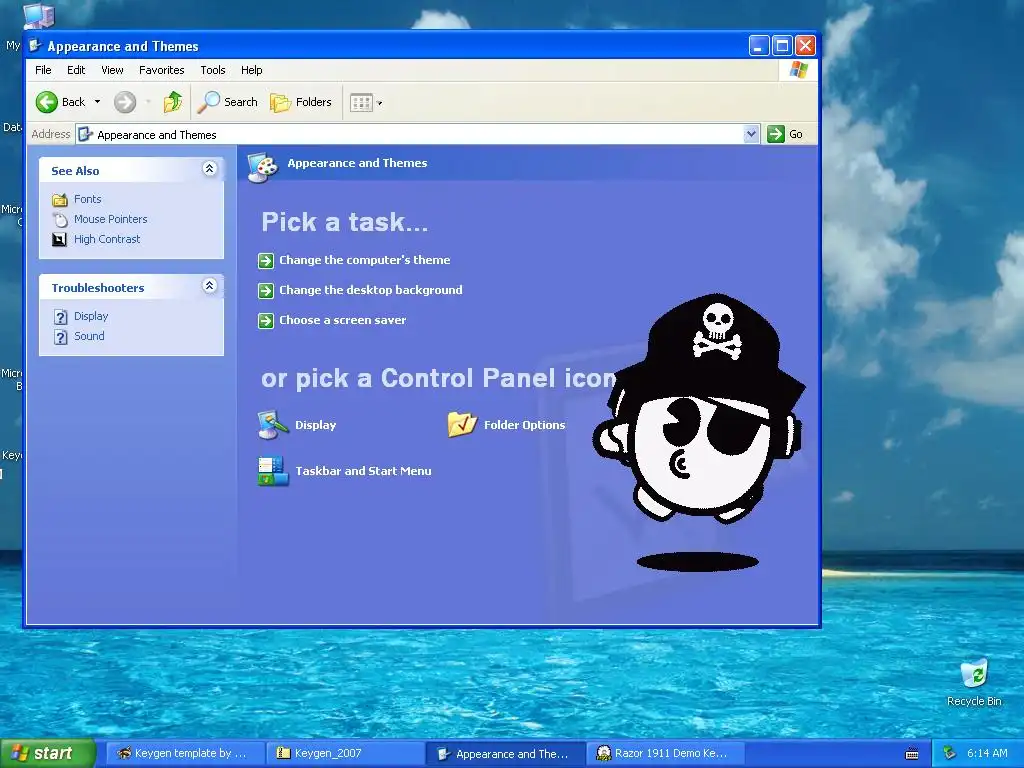The image size is (1024, 768).
Task: Open the View menu
Action: click(x=112, y=70)
